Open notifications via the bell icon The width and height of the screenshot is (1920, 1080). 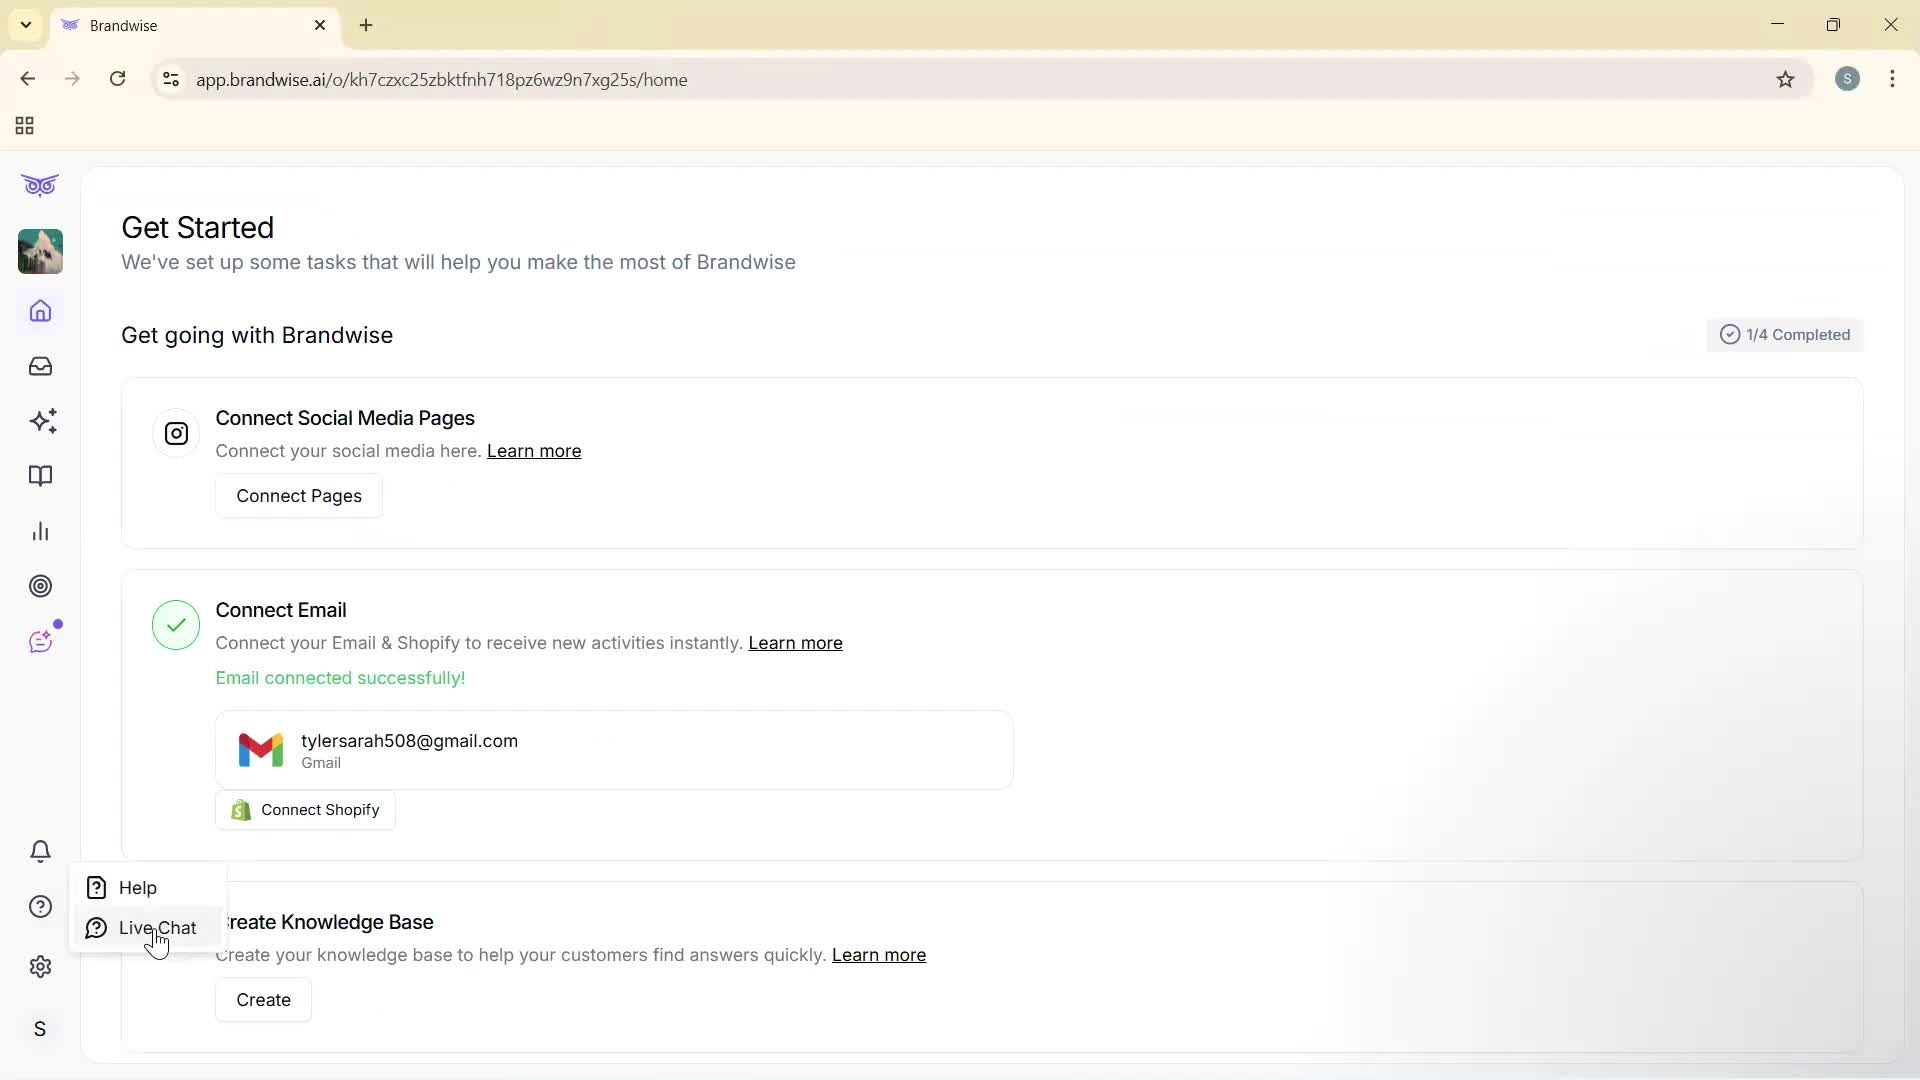pyautogui.click(x=40, y=851)
